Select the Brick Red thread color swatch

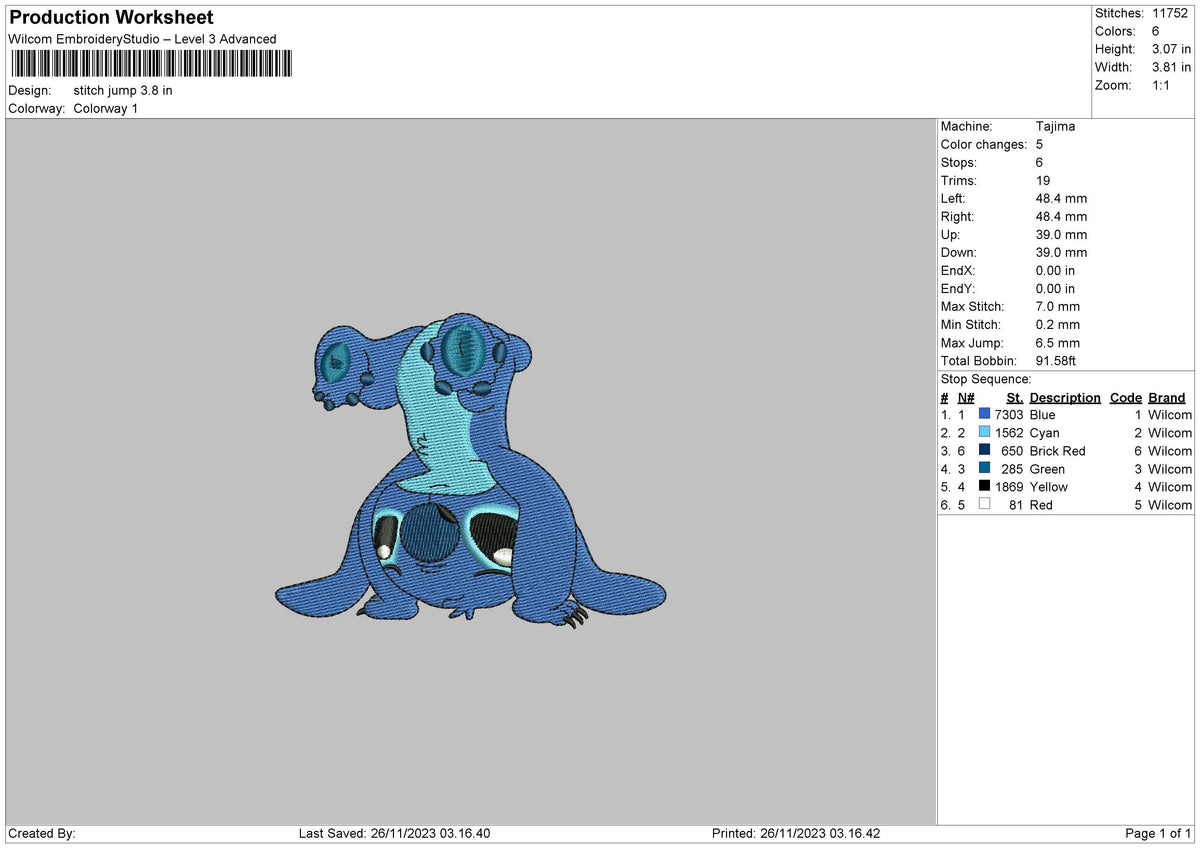coord(986,451)
